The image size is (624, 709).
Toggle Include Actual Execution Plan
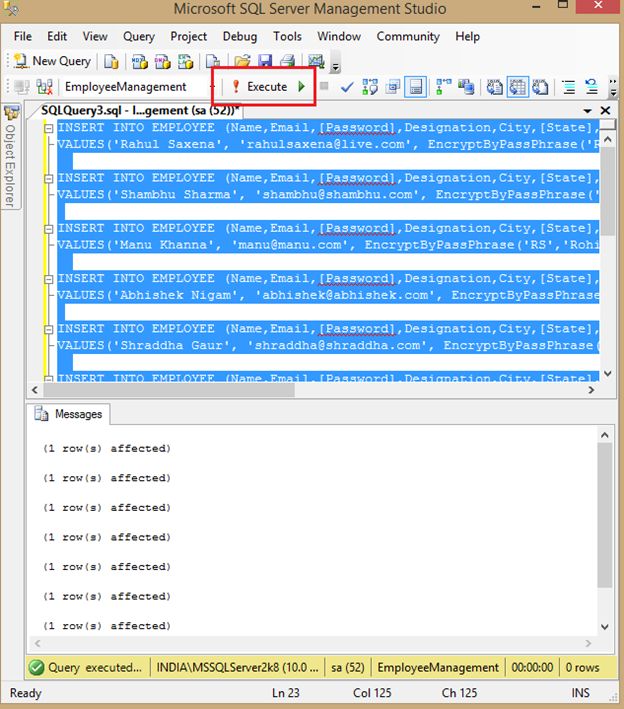[x=443, y=86]
